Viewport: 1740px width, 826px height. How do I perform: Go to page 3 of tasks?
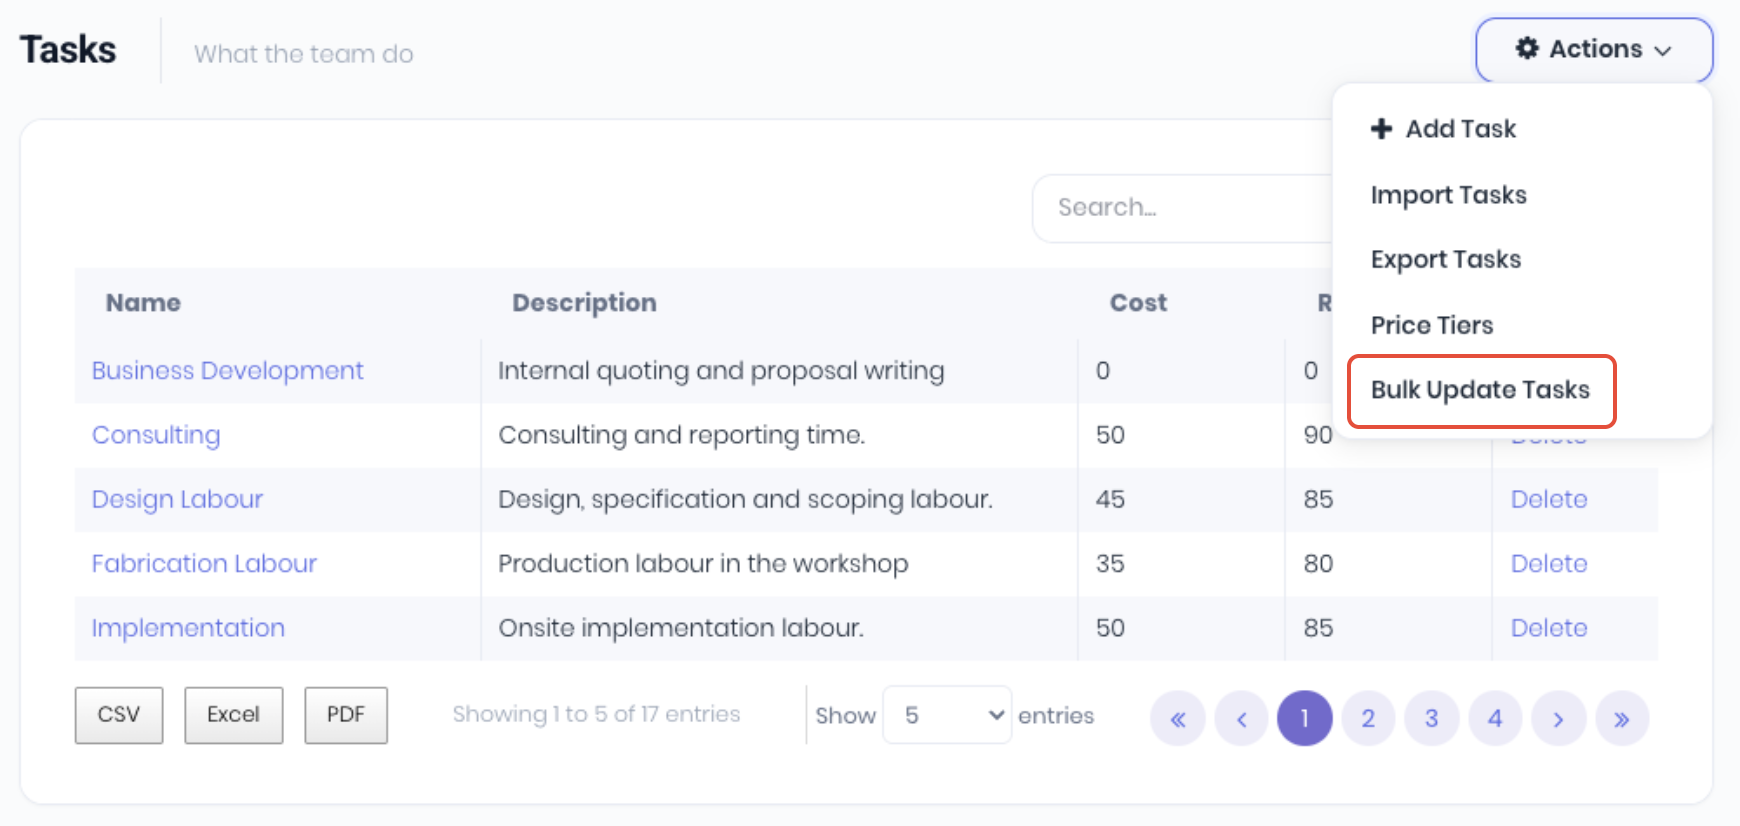(x=1431, y=719)
